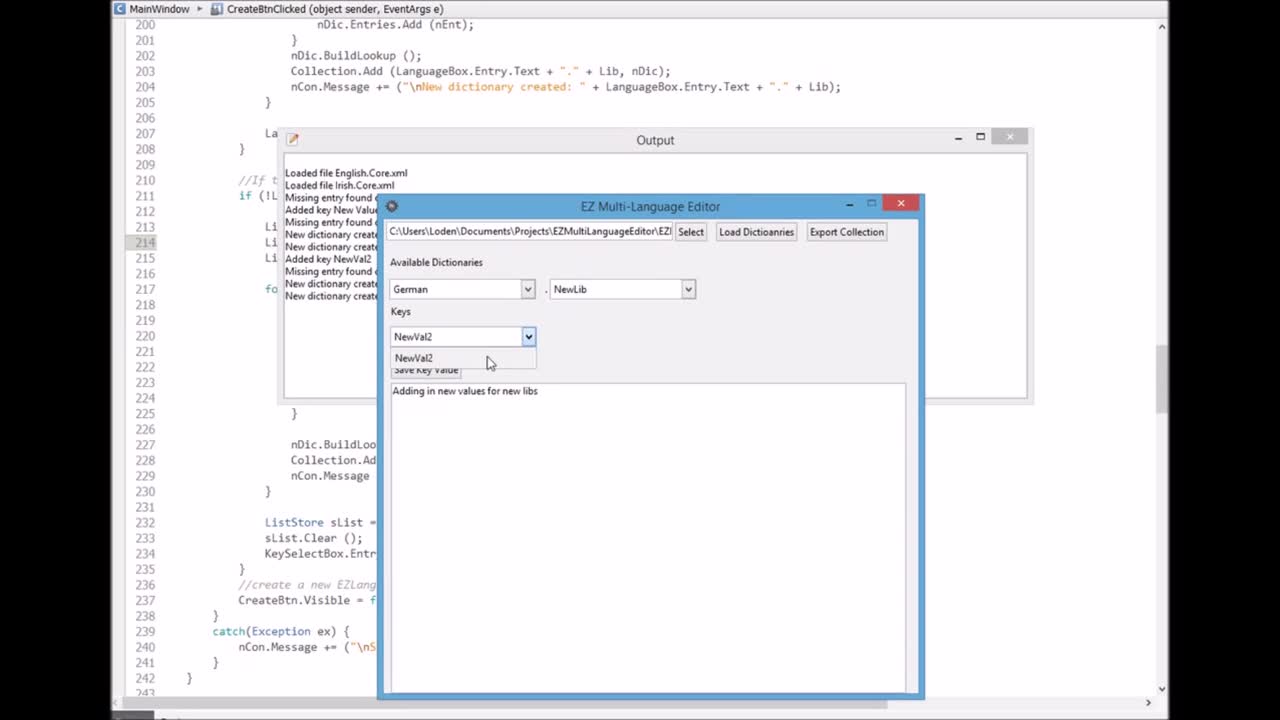The width and height of the screenshot is (1280, 720).
Task: Open the NewLib dictionary dropdown
Action: 687,289
